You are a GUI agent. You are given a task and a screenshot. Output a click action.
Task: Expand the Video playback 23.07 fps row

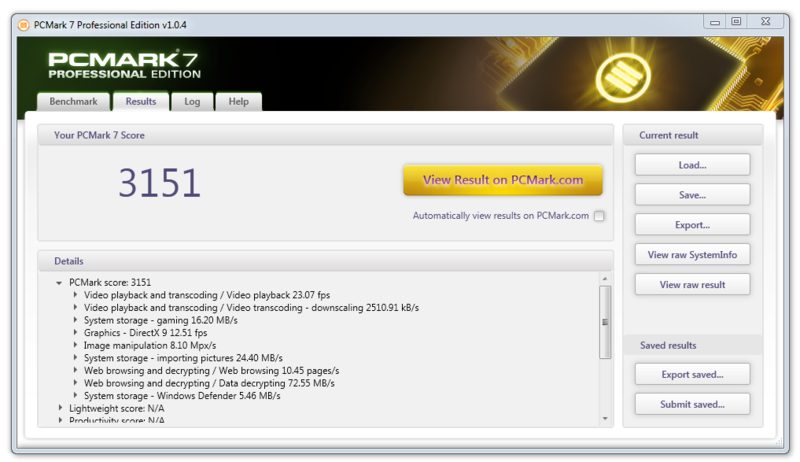75,294
